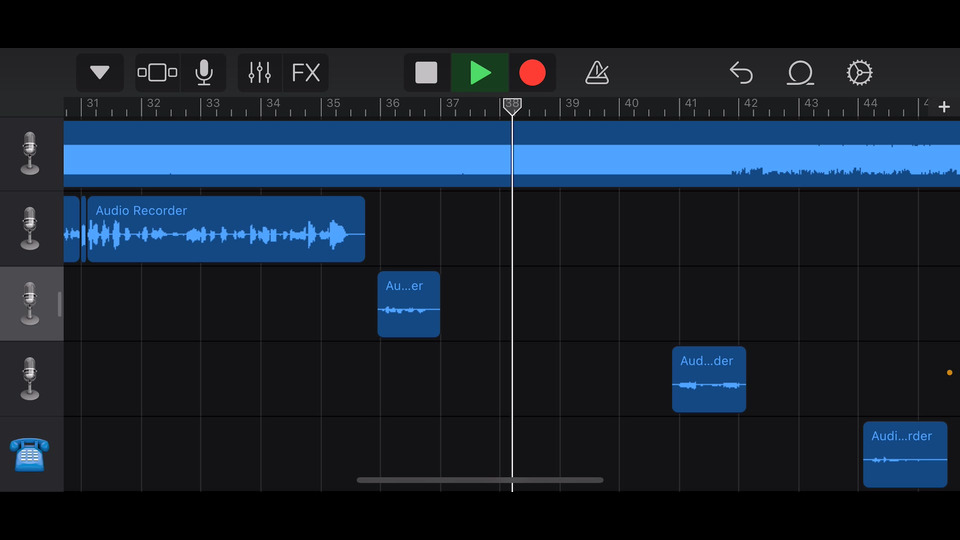Select the telephone track header icon
The width and height of the screenshot is (960, 540).
[29, 454]
